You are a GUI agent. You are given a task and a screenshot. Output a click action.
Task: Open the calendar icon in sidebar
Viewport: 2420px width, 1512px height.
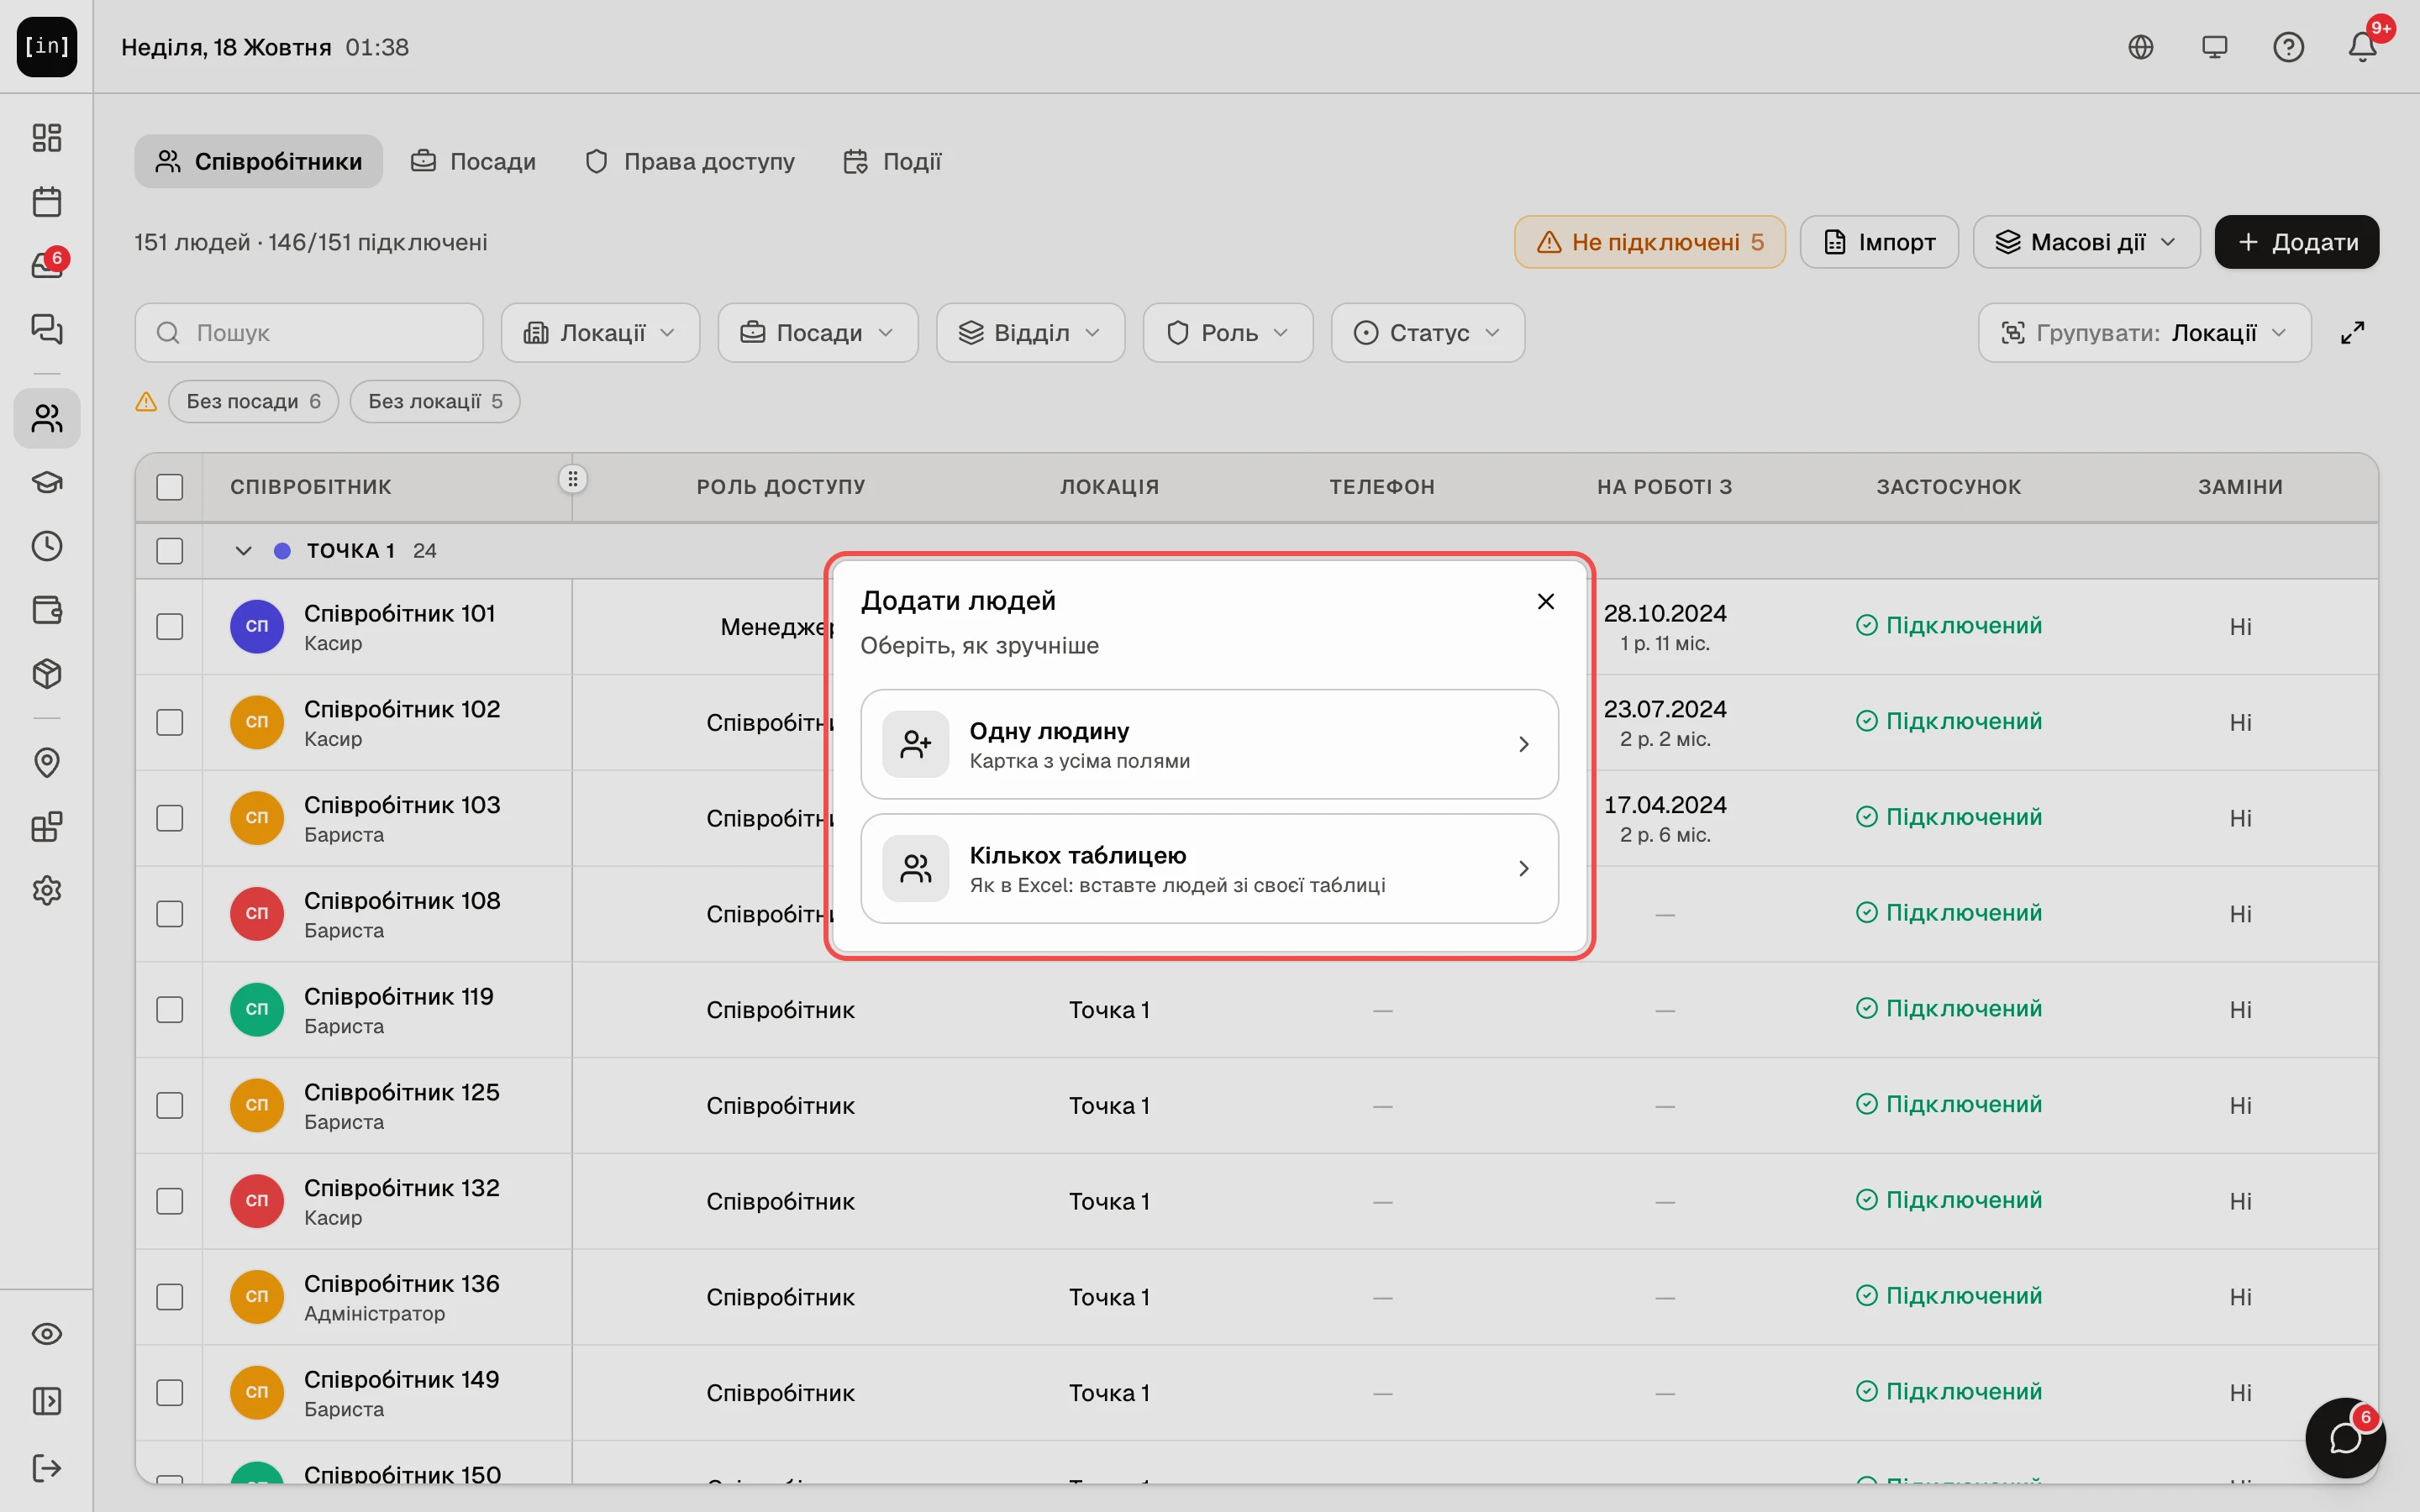click(47, 202)
